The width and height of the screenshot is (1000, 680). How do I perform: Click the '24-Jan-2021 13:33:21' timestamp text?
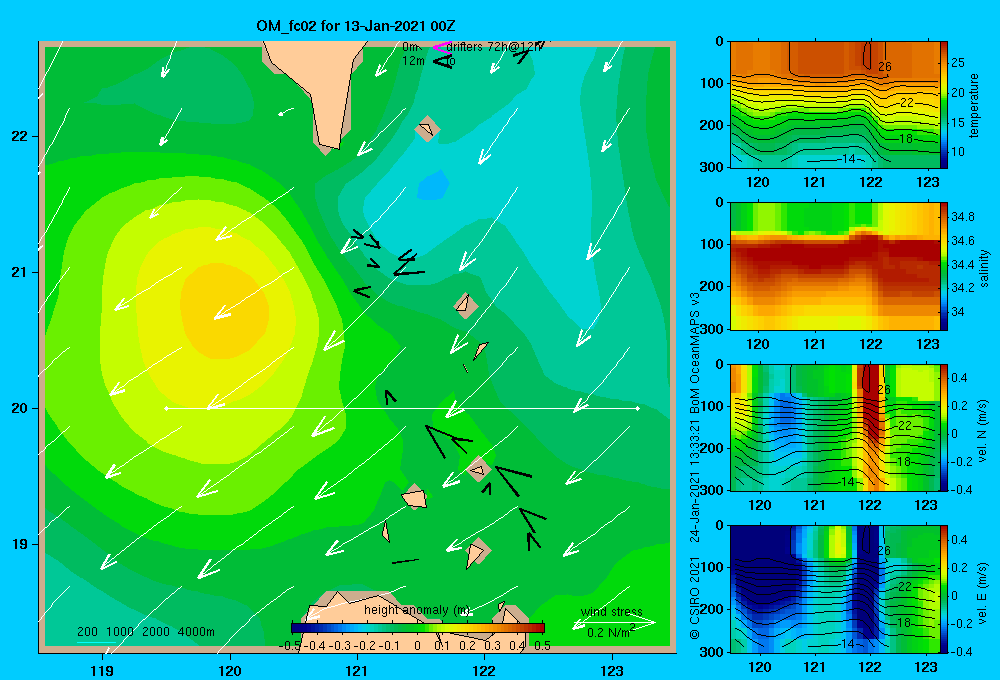pyautogui.click(x=695, y=482)
